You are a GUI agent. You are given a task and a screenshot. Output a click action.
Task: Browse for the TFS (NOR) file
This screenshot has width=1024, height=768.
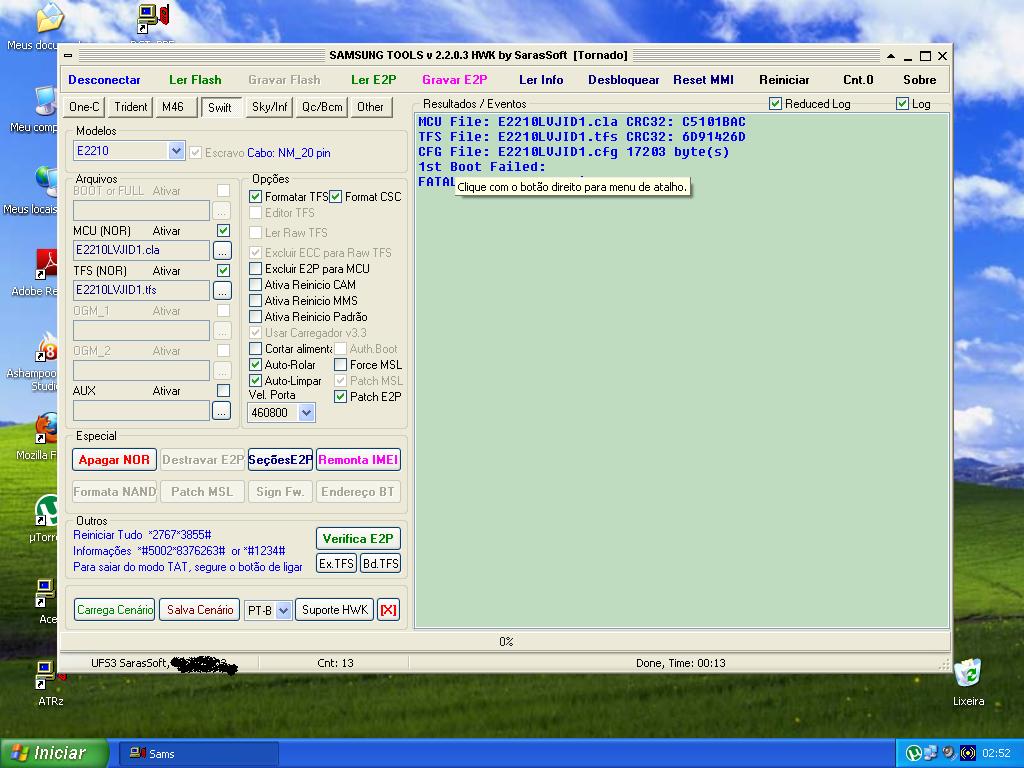coord(222,290)
